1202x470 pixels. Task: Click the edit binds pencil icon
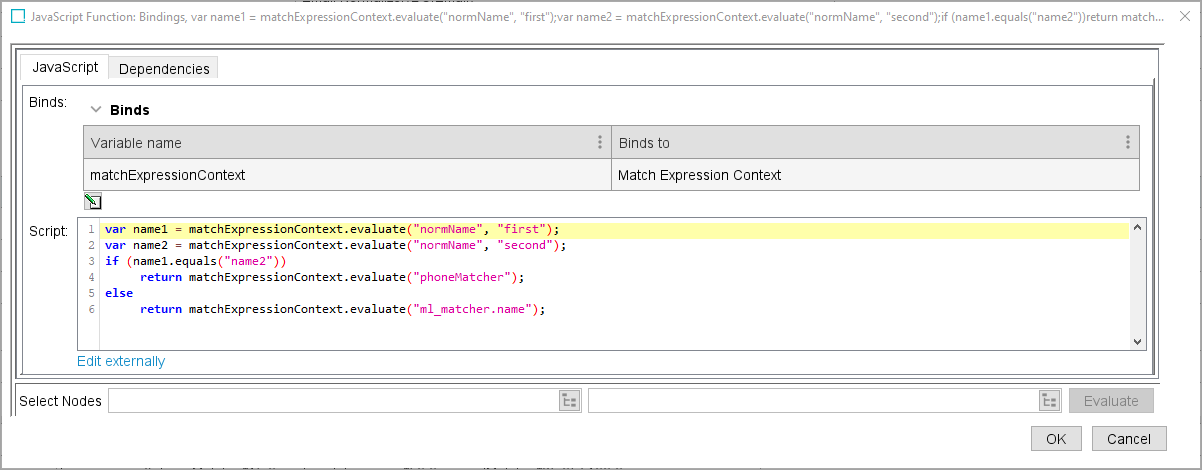[x=92, y=202]
